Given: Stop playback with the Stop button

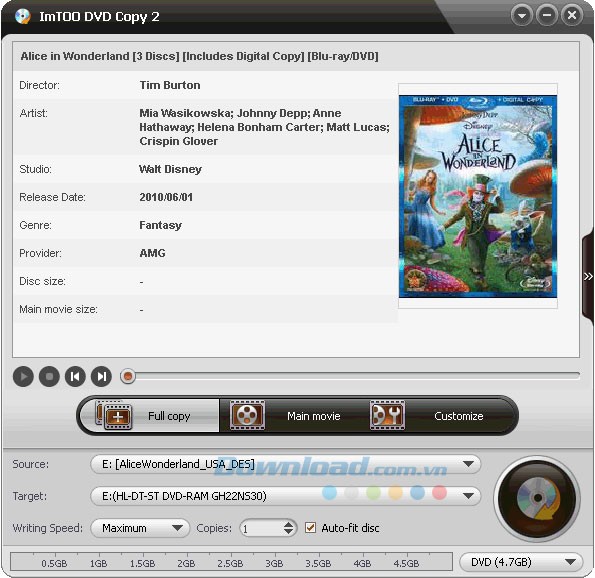Looking at the screenshot, I should [x=49, y=376].
